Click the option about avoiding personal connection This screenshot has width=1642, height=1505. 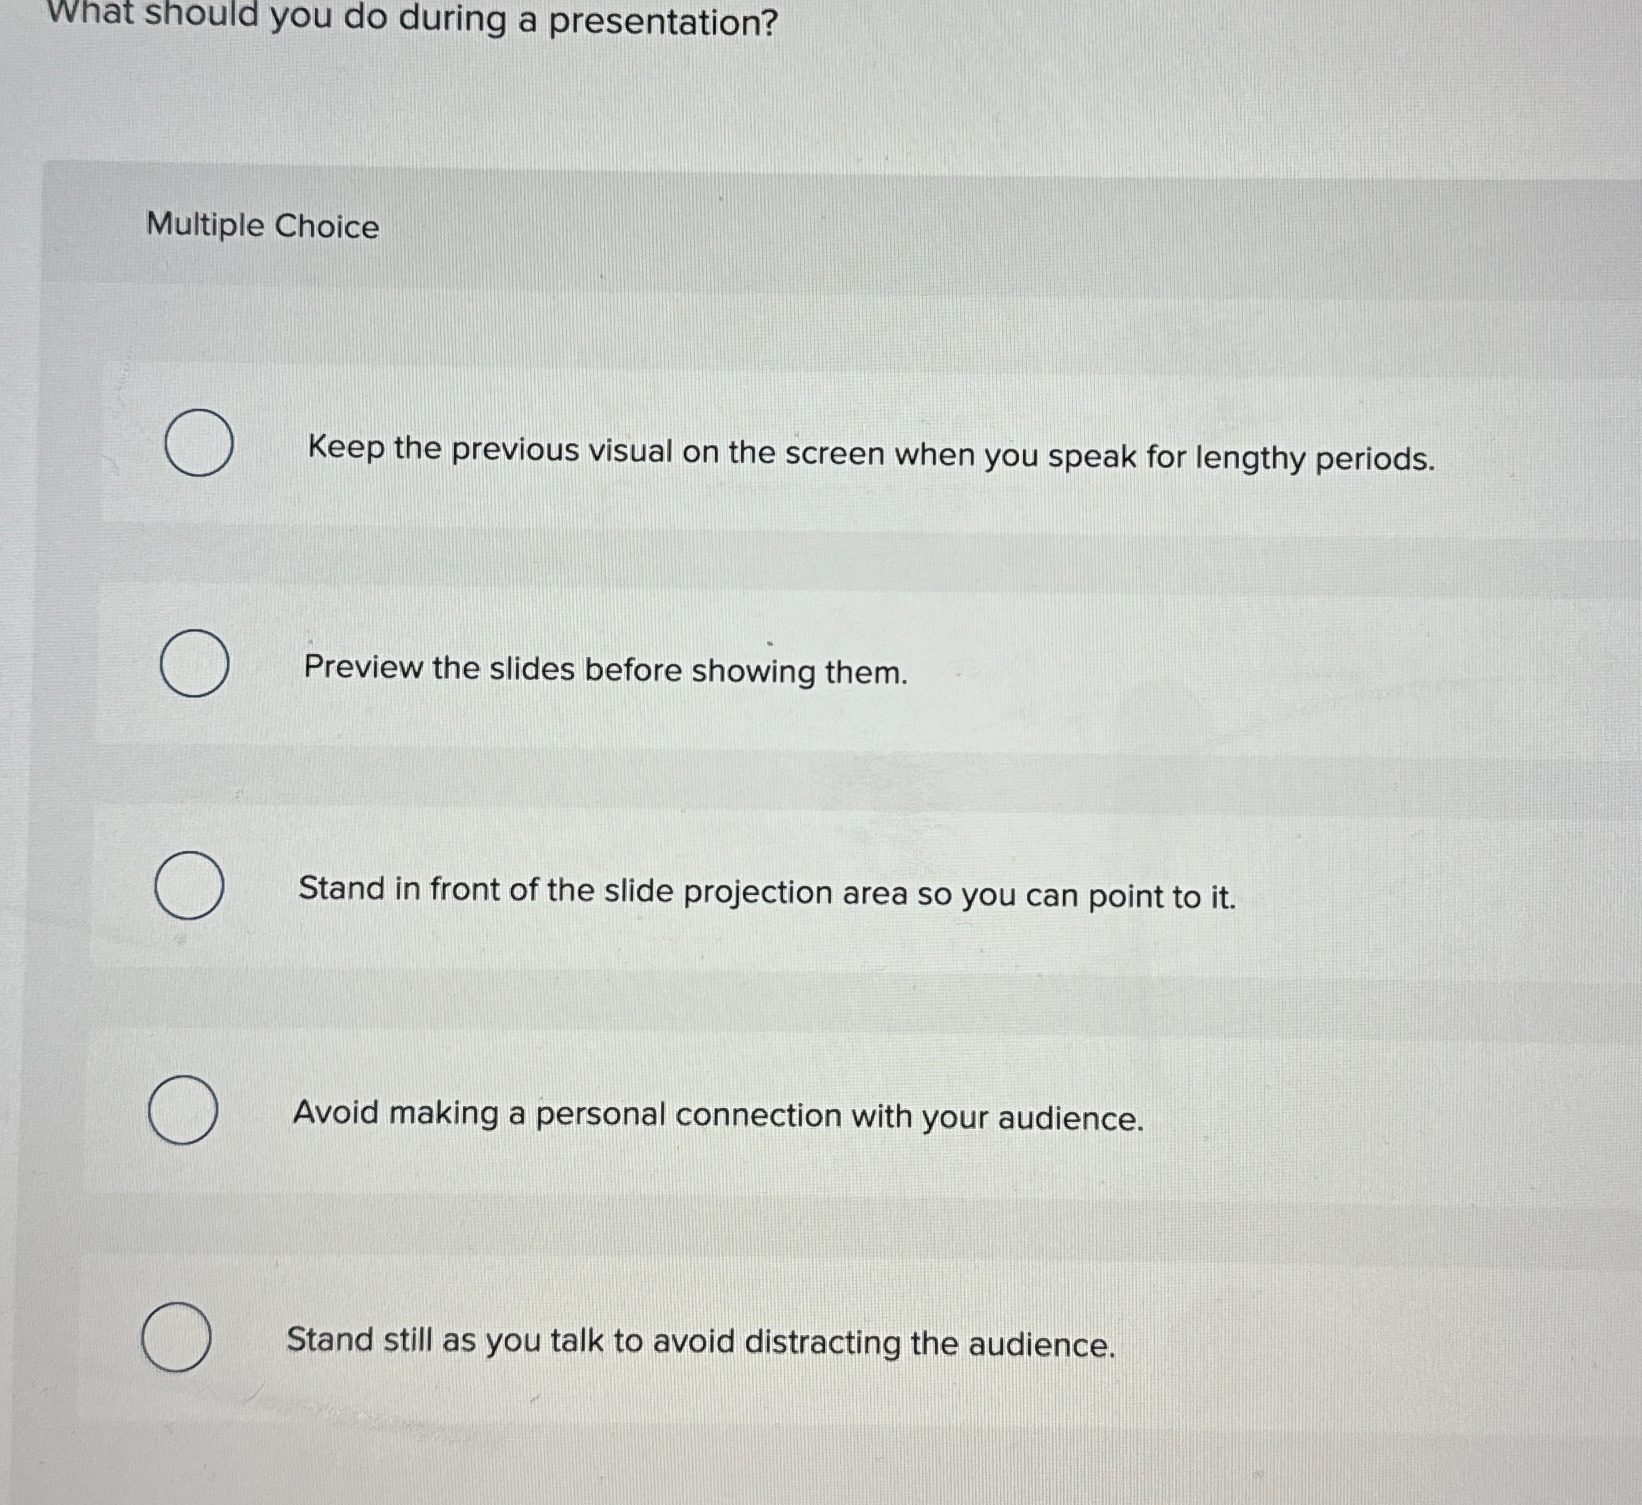point(716,1117)
